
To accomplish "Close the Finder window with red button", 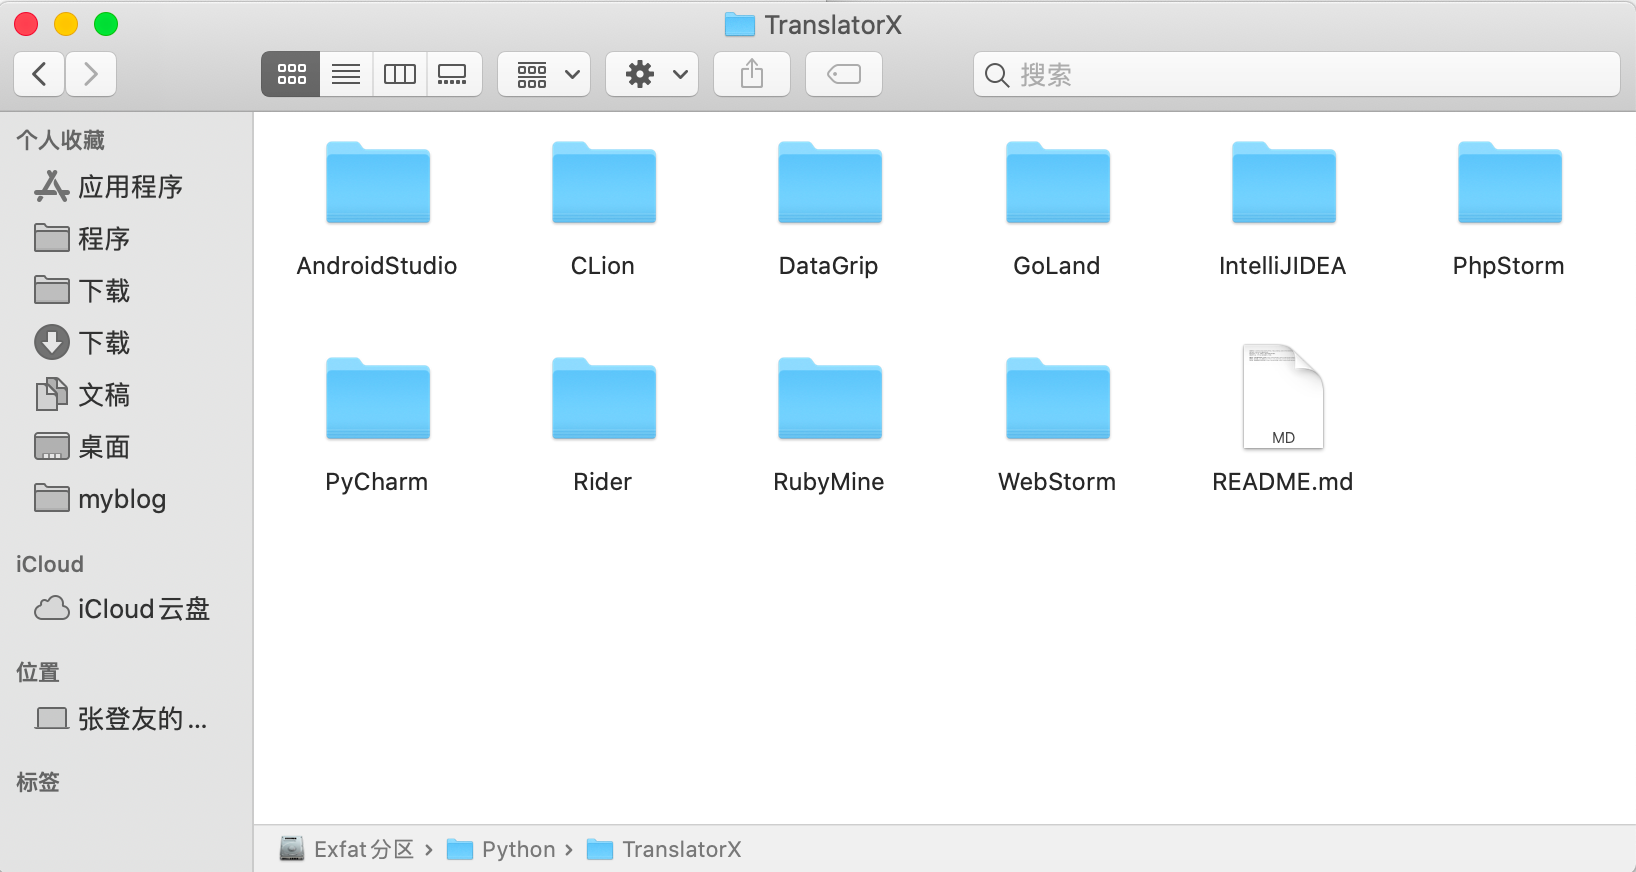I will (x=26, y=24).
